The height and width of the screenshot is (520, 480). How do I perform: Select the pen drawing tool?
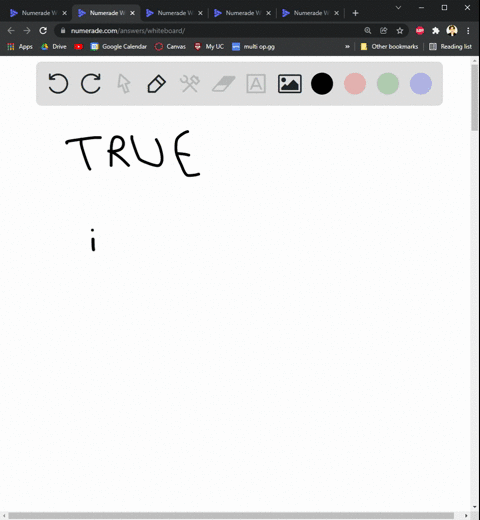pos(157,83)
